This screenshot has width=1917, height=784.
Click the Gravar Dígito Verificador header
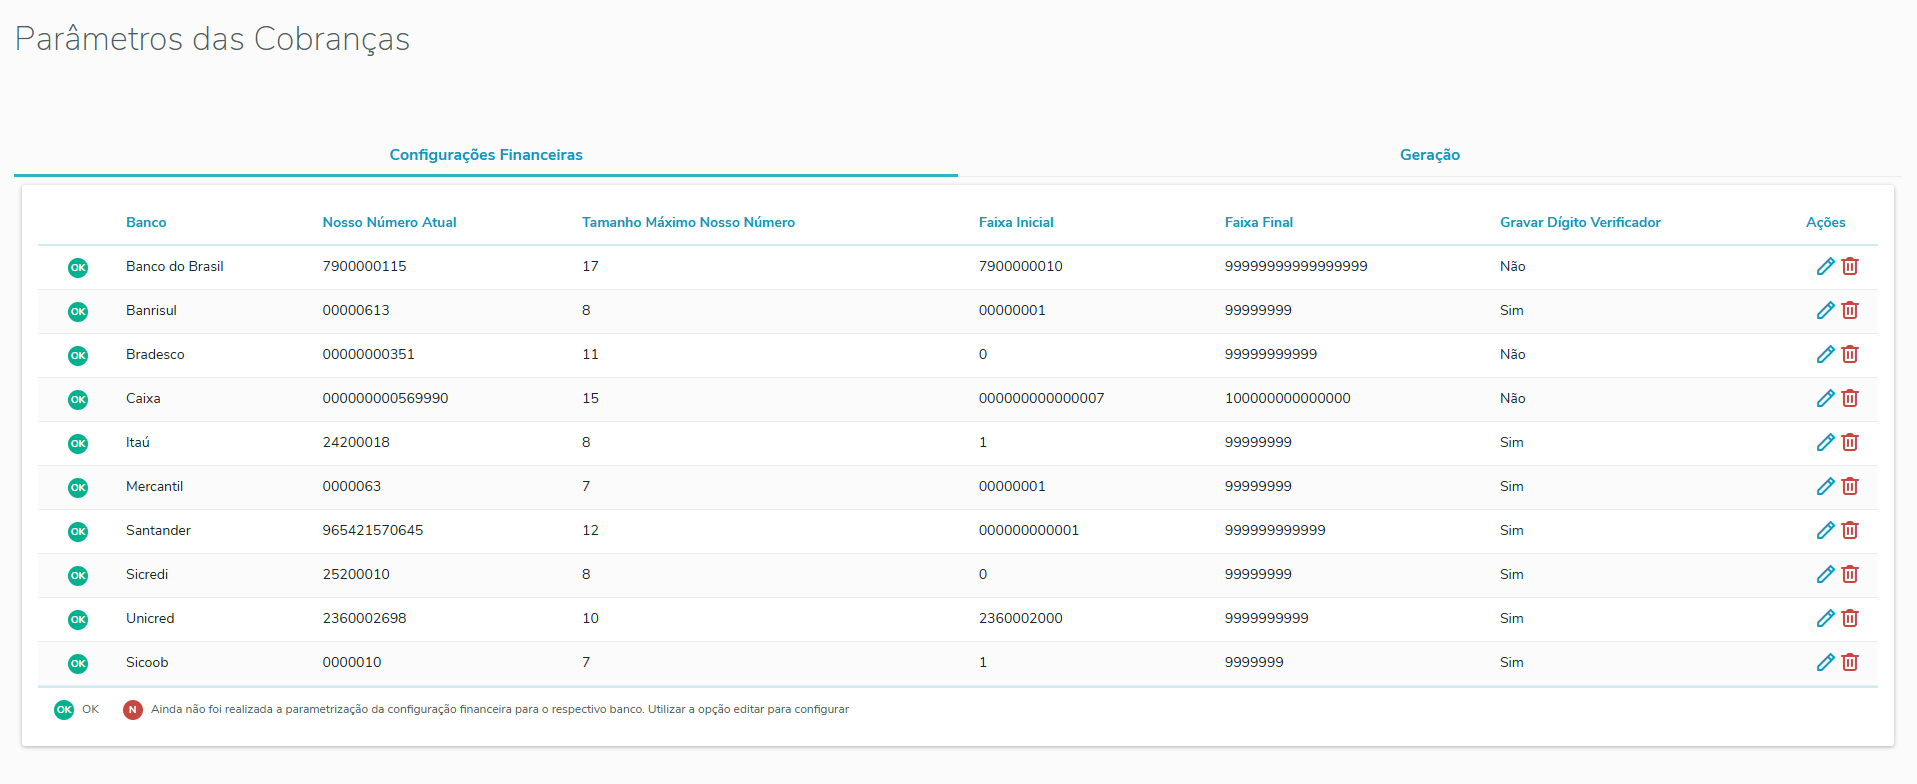(1579, 222)
